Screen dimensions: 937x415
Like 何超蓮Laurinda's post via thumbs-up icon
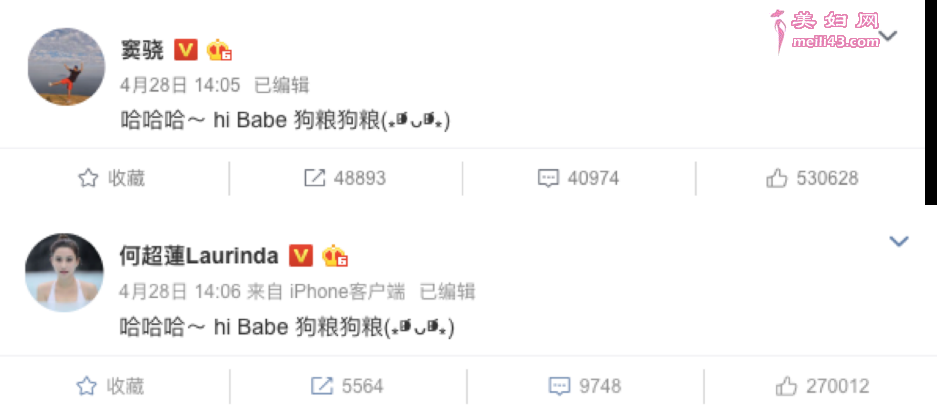pyautogui.click(x=786, y=386)
